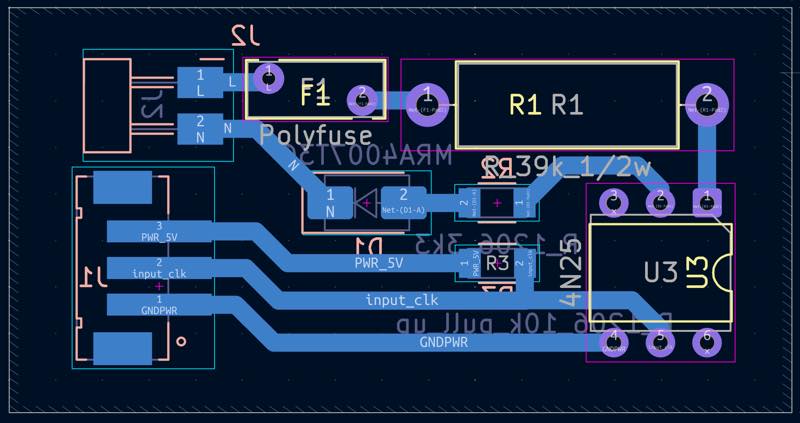
Task: Click D1 pad 1 labeled N
Action: pyautogui.click(x=331, y=203)
